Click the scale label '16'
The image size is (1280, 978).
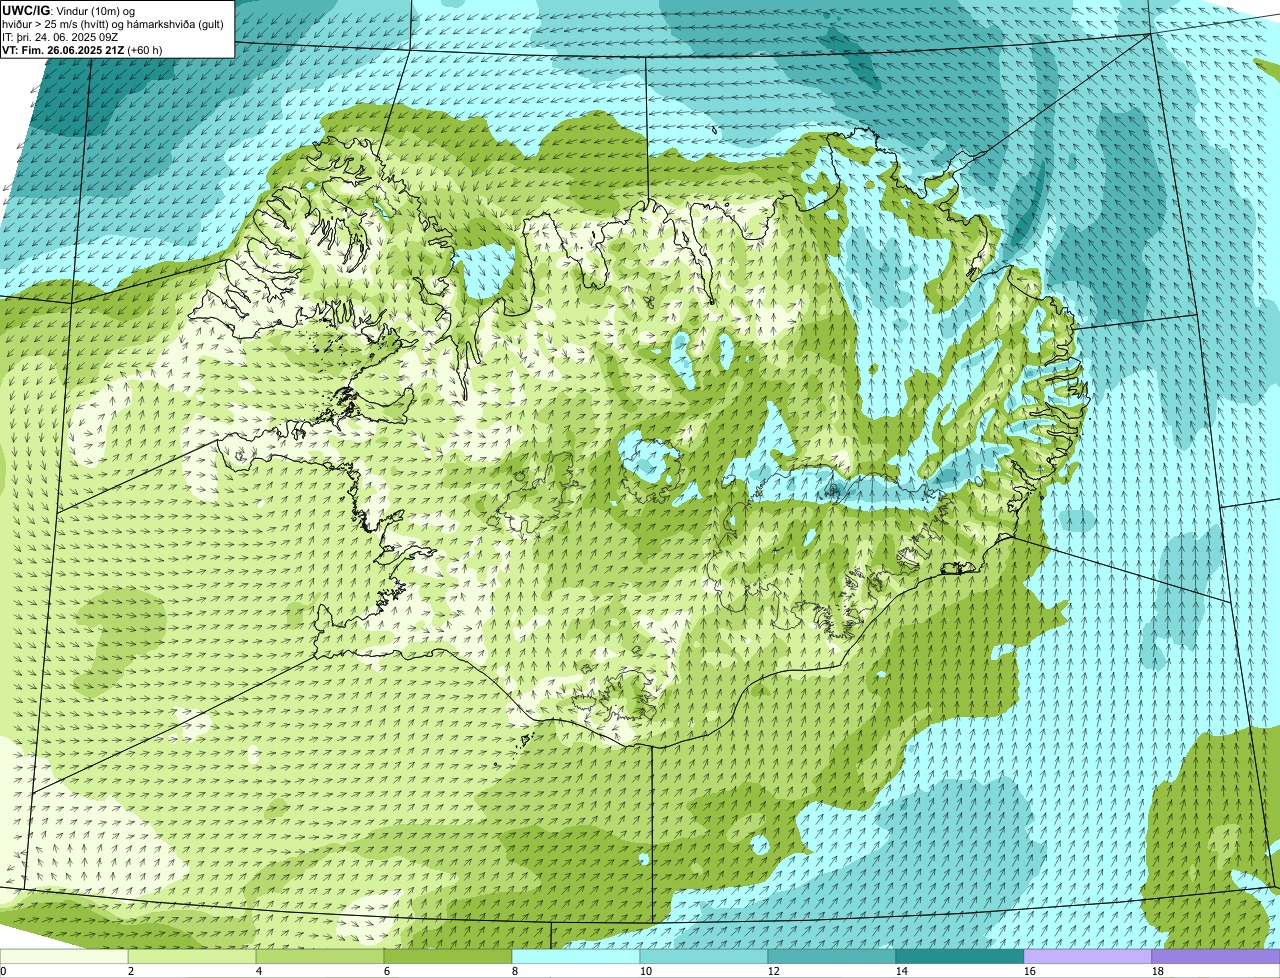tap(1030, 971)
